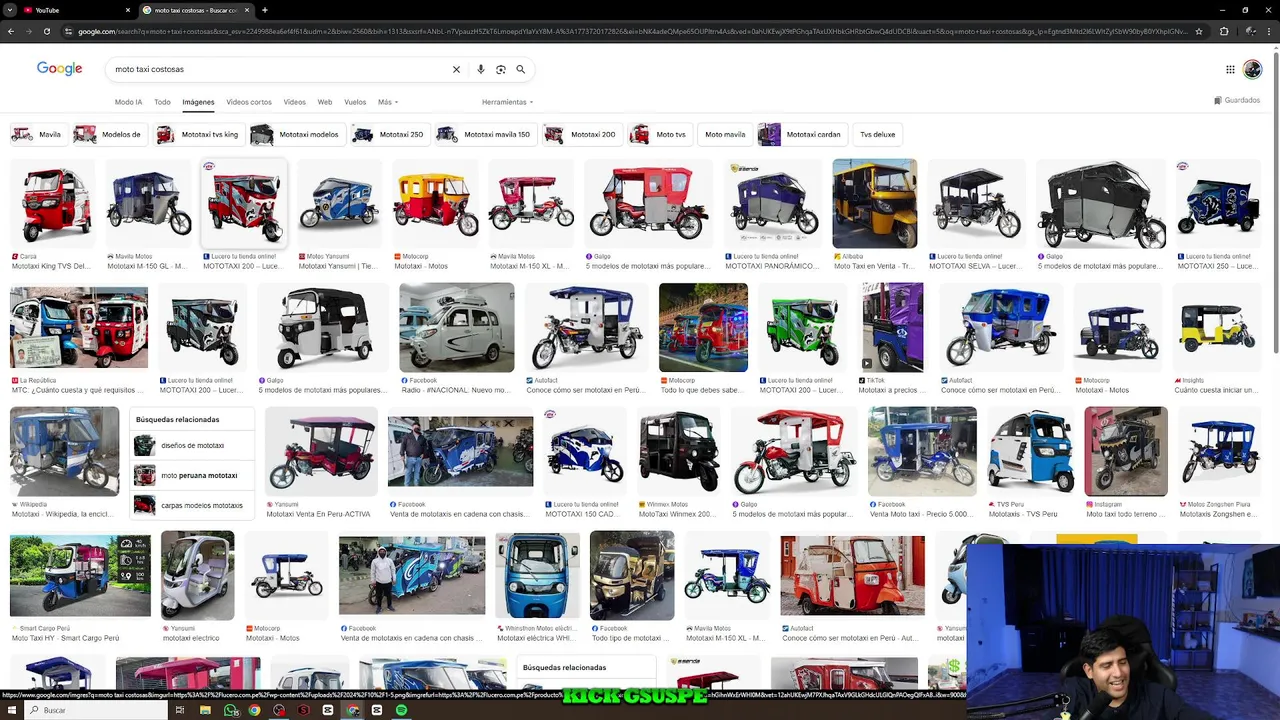Open the Insights Cuánto cuesta iniciar image
Image resolution: width=1280 pixels, height=720 pixels.
click(1217, 328)
